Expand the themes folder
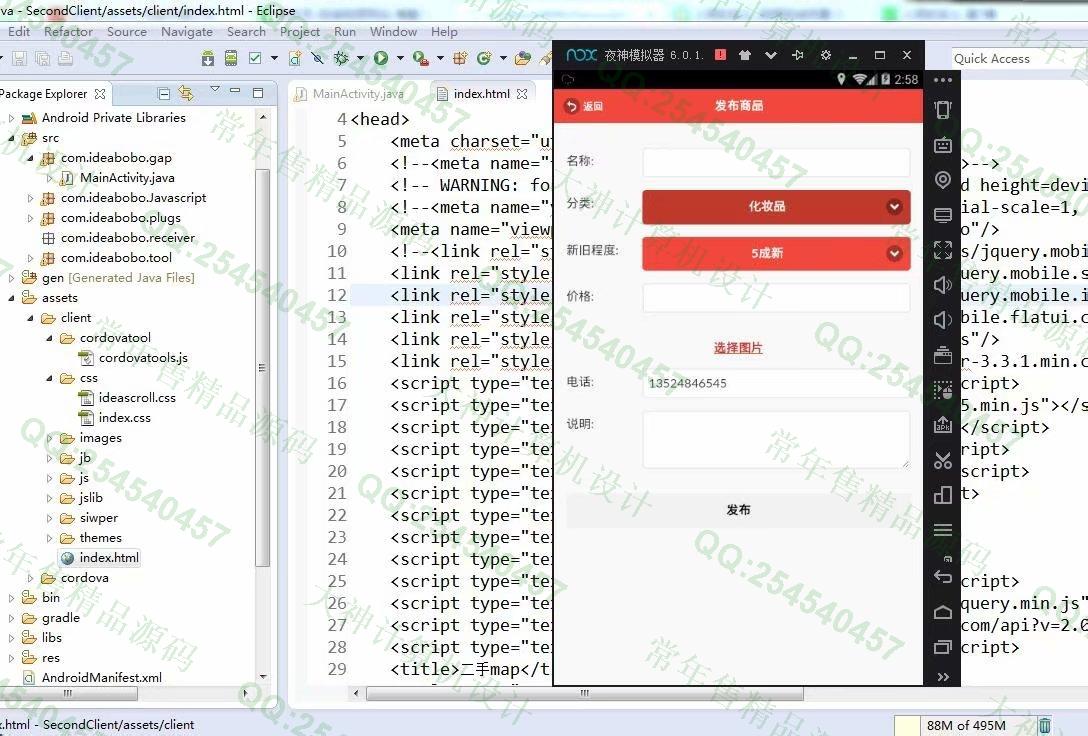1088x736 pixels. pos(49,538)
